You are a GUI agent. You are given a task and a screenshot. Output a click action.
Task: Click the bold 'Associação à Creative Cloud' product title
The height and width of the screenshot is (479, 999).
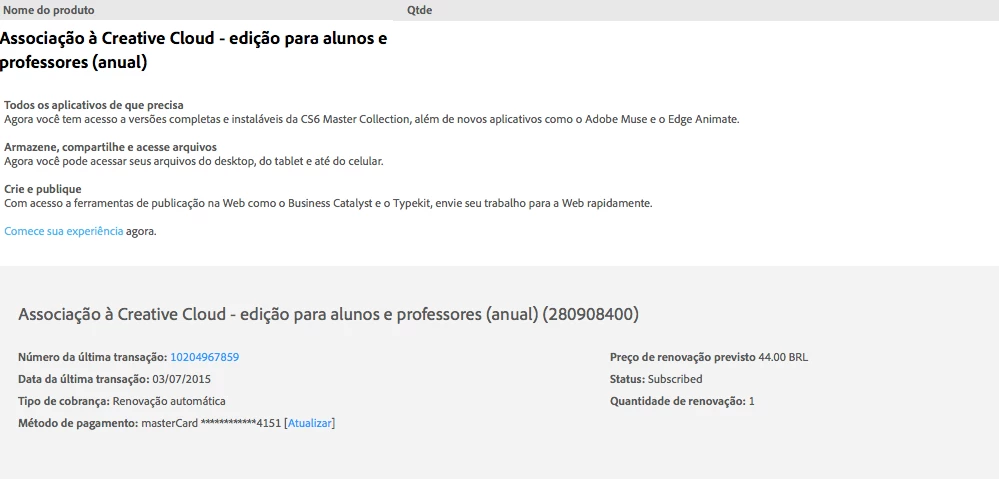(193, 50)
